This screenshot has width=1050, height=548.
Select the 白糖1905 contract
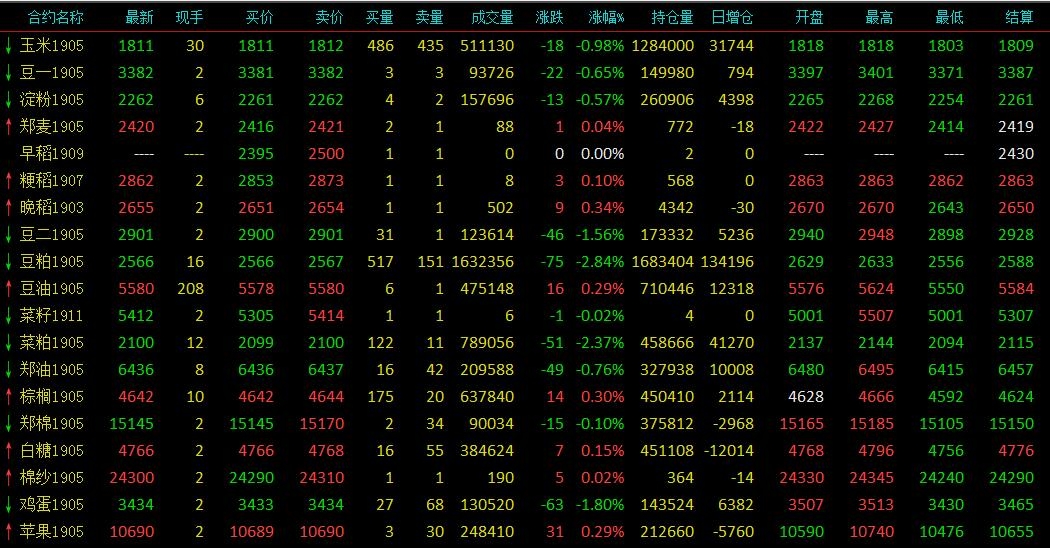[x=52, y=451]
